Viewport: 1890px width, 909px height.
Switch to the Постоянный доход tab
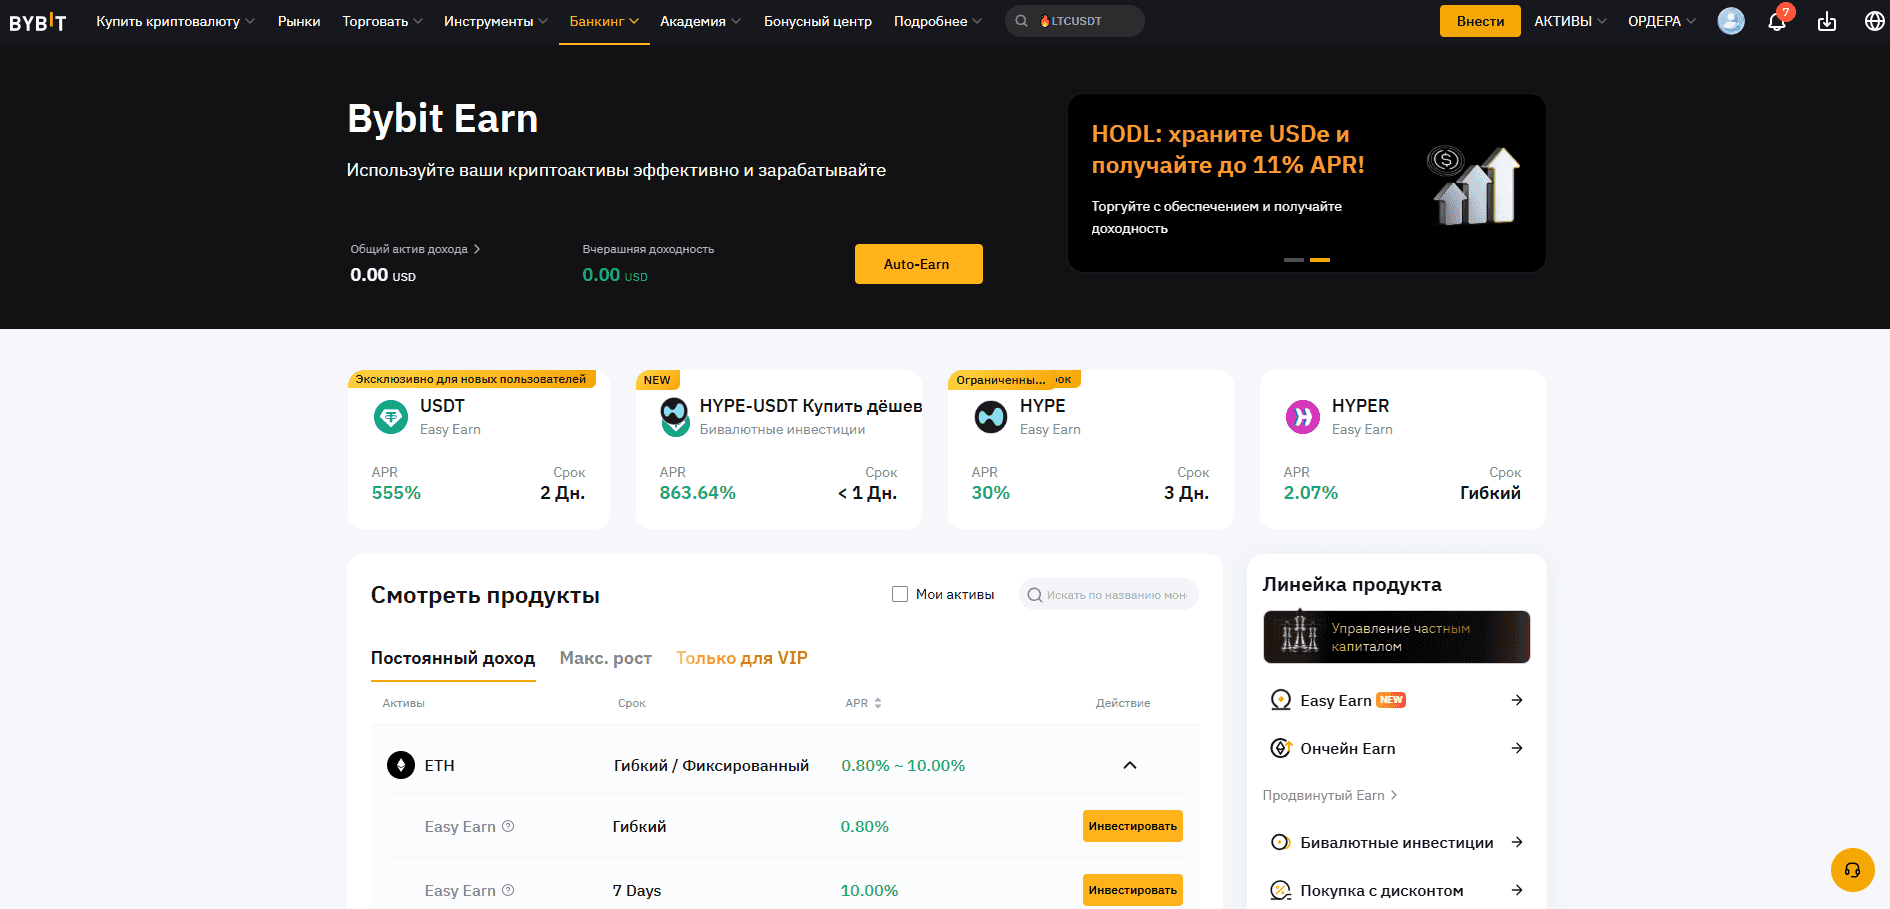[453, 658]
